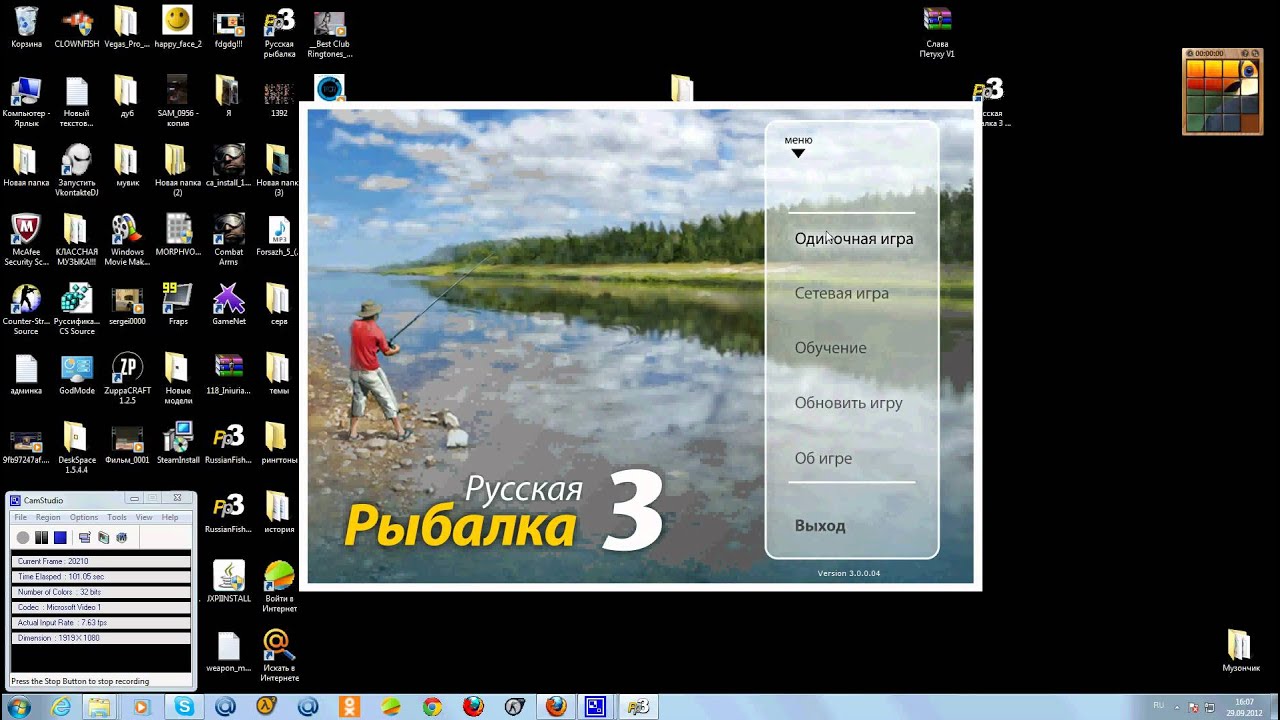The width and height of the screenshot is (1280, 720).
Task: Open Об игре info entry
Action: tap(823, 458)
